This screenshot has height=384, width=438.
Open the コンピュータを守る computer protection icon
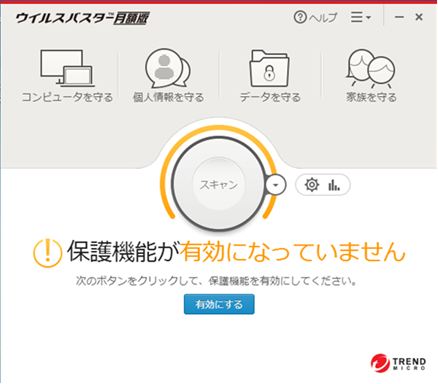pos(67,69)
